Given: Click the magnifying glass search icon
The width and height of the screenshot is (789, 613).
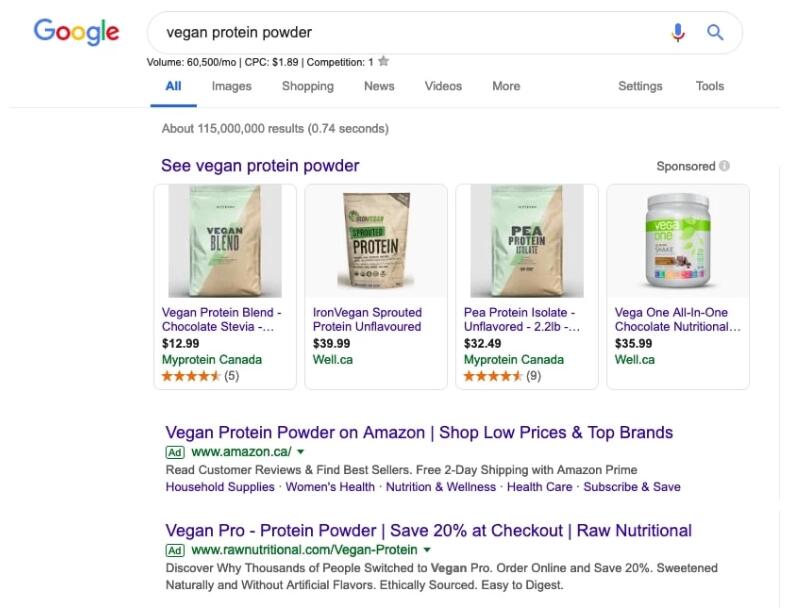Looking at the screenshot, I should coord(715,32).
